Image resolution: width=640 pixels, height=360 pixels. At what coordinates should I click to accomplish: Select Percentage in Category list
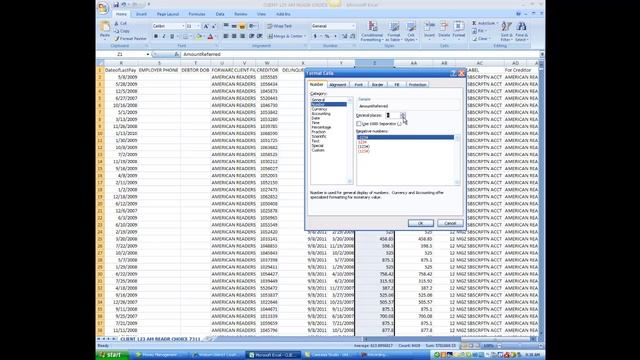click(321, 127)
